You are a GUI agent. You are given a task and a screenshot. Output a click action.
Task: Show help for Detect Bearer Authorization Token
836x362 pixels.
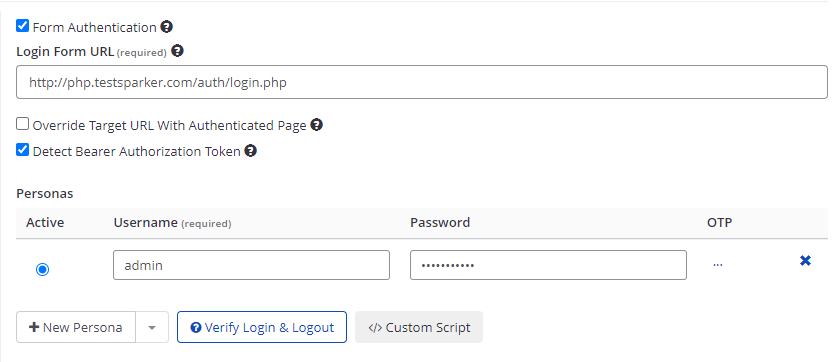click(x=251, y=151)
